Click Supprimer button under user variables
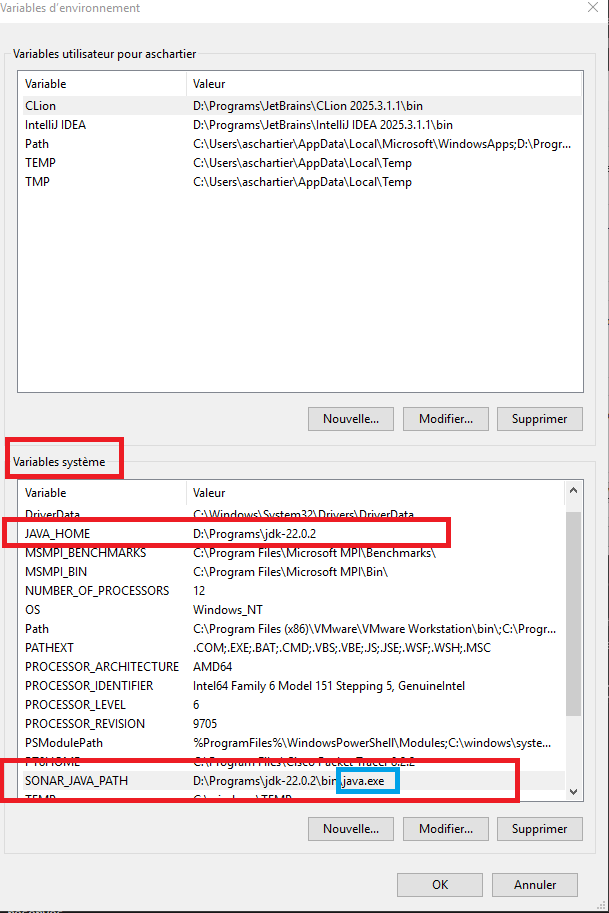This screenshot has height=913, width=609. (x=539, y=419)
